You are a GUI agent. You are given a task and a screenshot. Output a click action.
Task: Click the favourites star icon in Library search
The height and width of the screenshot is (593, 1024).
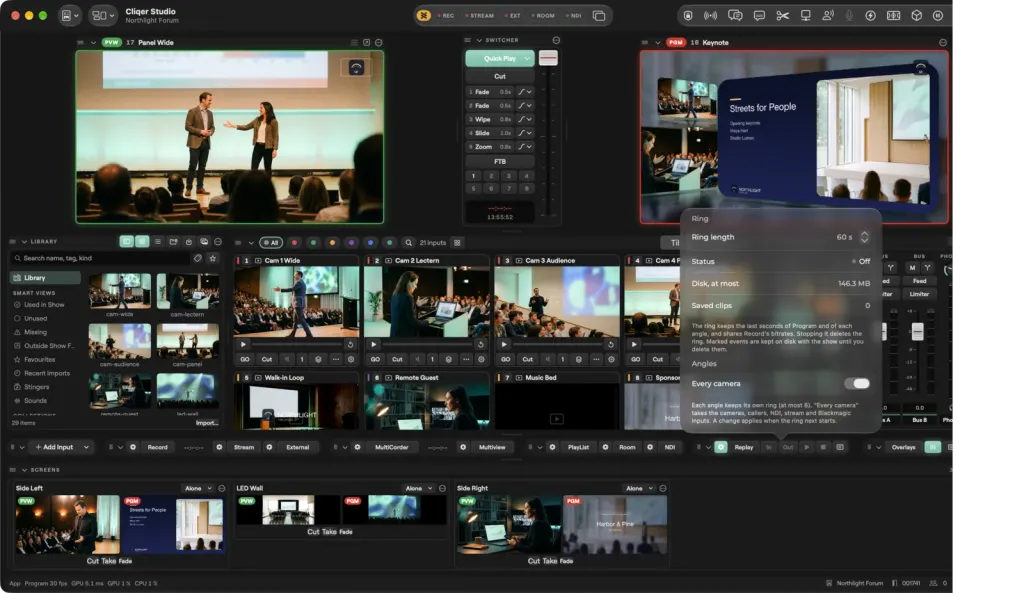[x=213, y=259]
